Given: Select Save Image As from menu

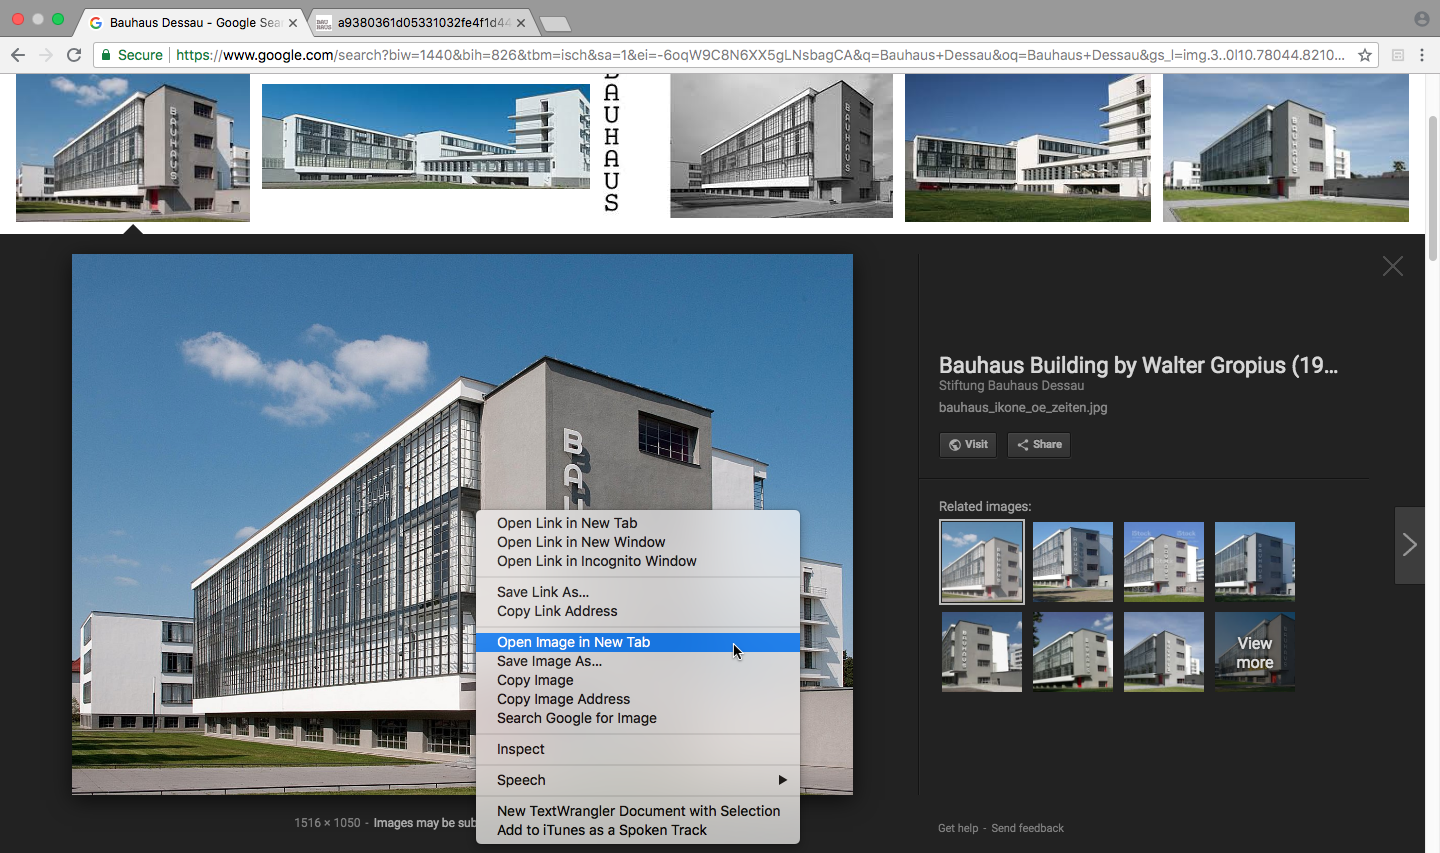Looking at the screenshot, I should point(549,661).
